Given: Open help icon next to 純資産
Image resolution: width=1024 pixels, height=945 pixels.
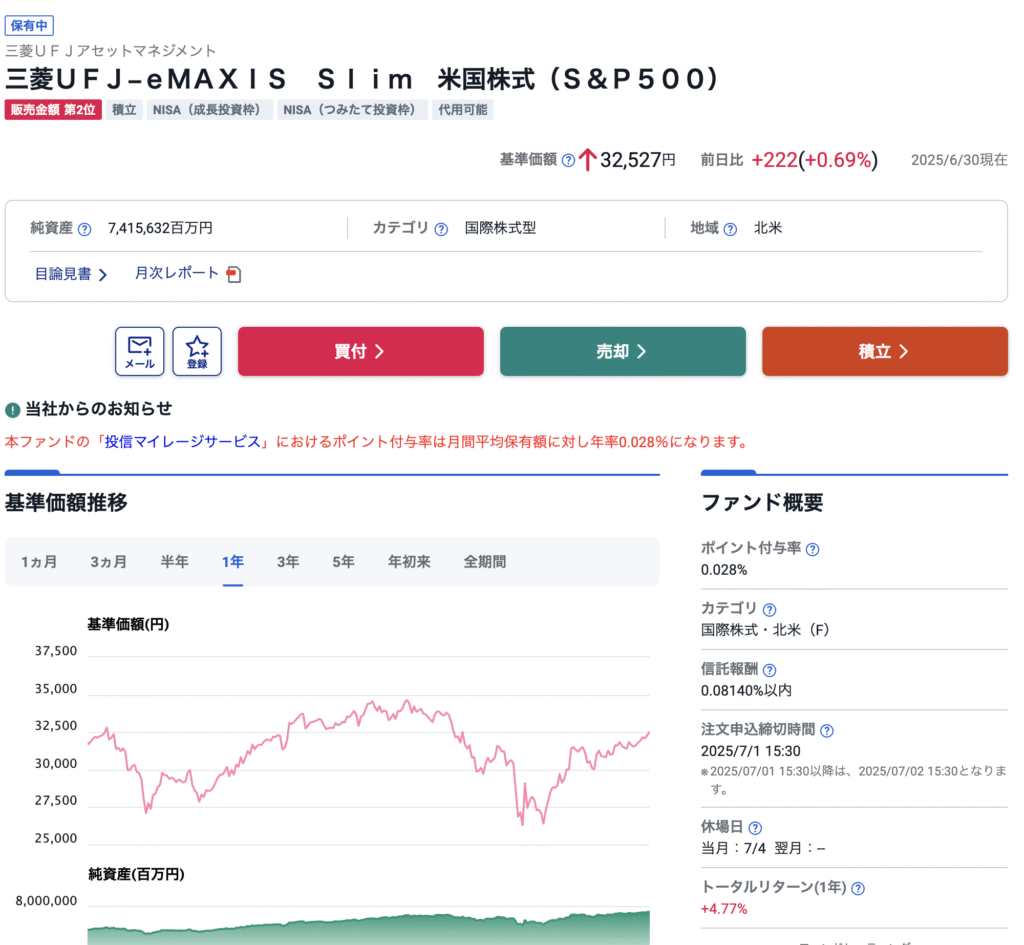Looking at the screenshot, I should pos(84,229).
